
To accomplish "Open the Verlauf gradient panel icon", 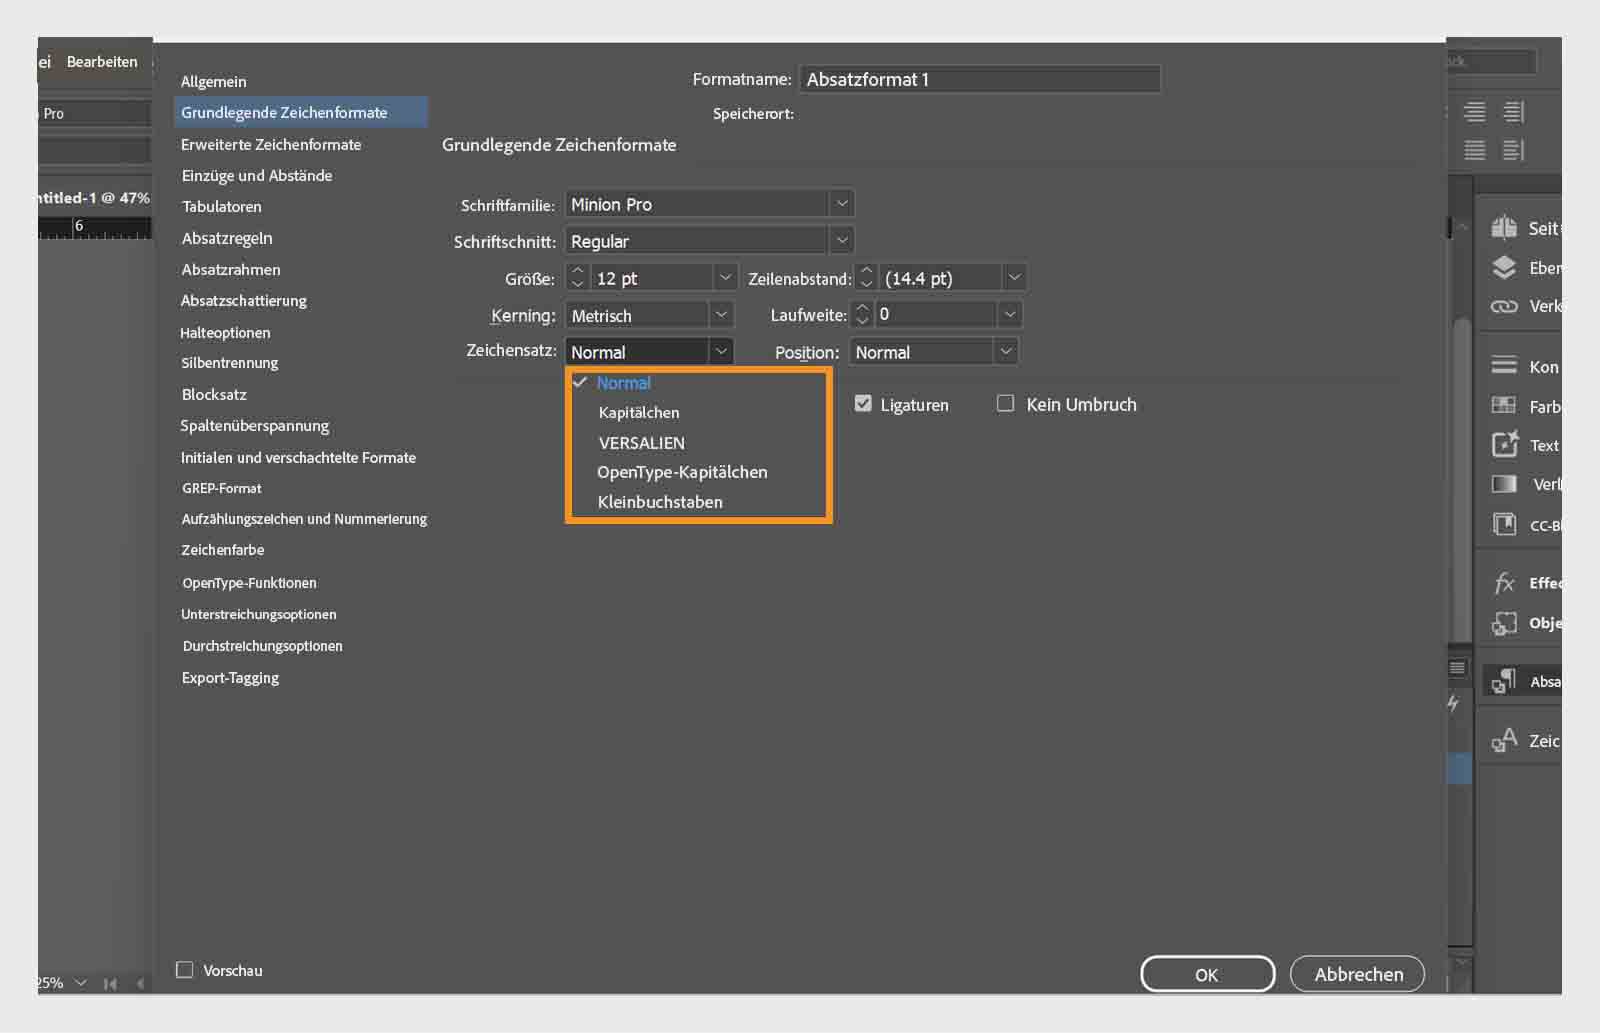I will [1506, 484].
